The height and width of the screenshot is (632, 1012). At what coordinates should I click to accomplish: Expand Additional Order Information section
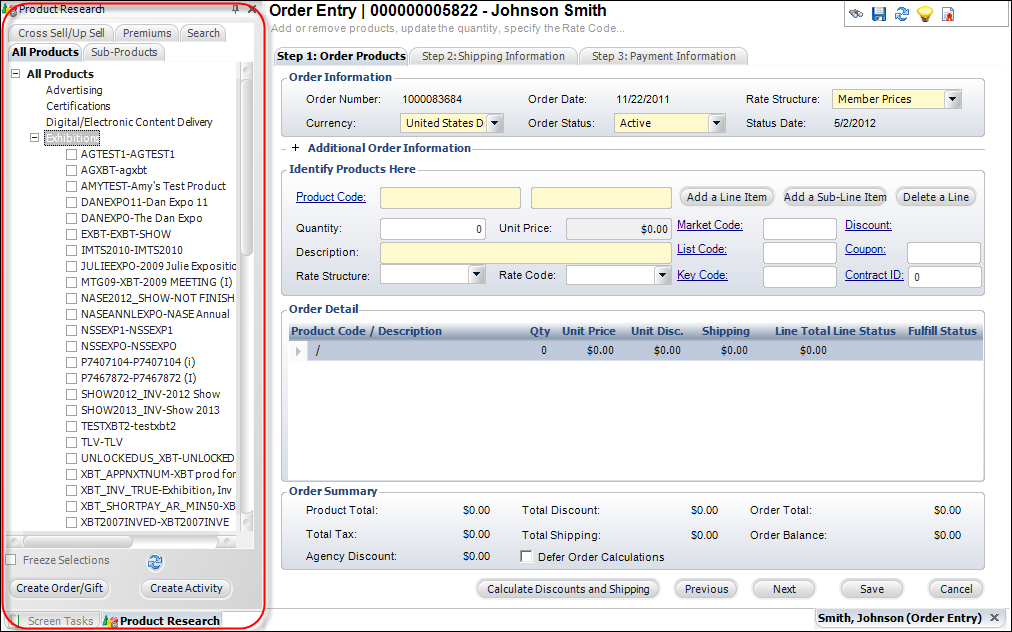tap(296, 148)
